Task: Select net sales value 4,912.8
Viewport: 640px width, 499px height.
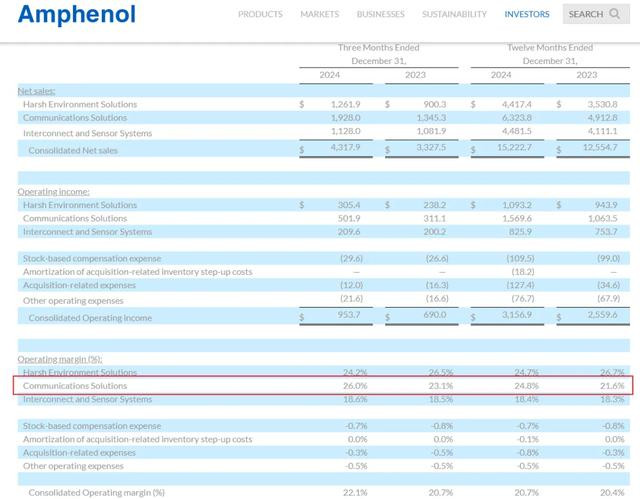Action: pos(602,118)
